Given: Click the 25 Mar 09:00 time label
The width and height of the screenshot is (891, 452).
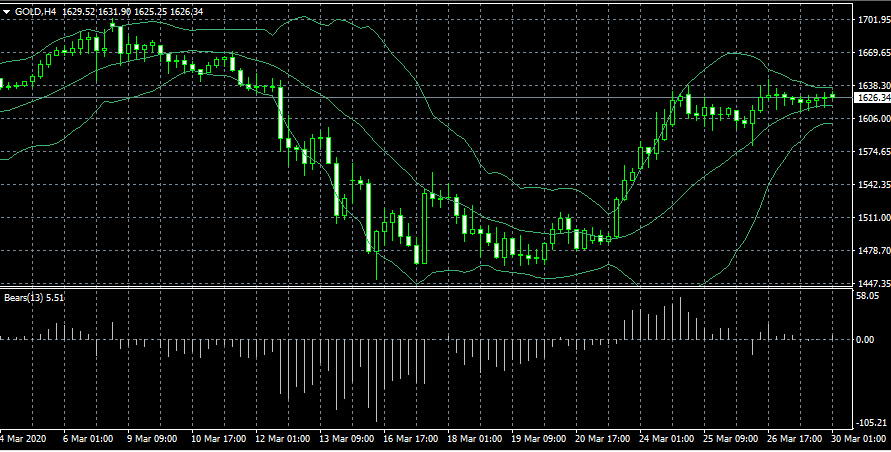Looking at the screenshot, I should (x=731, y=439).
